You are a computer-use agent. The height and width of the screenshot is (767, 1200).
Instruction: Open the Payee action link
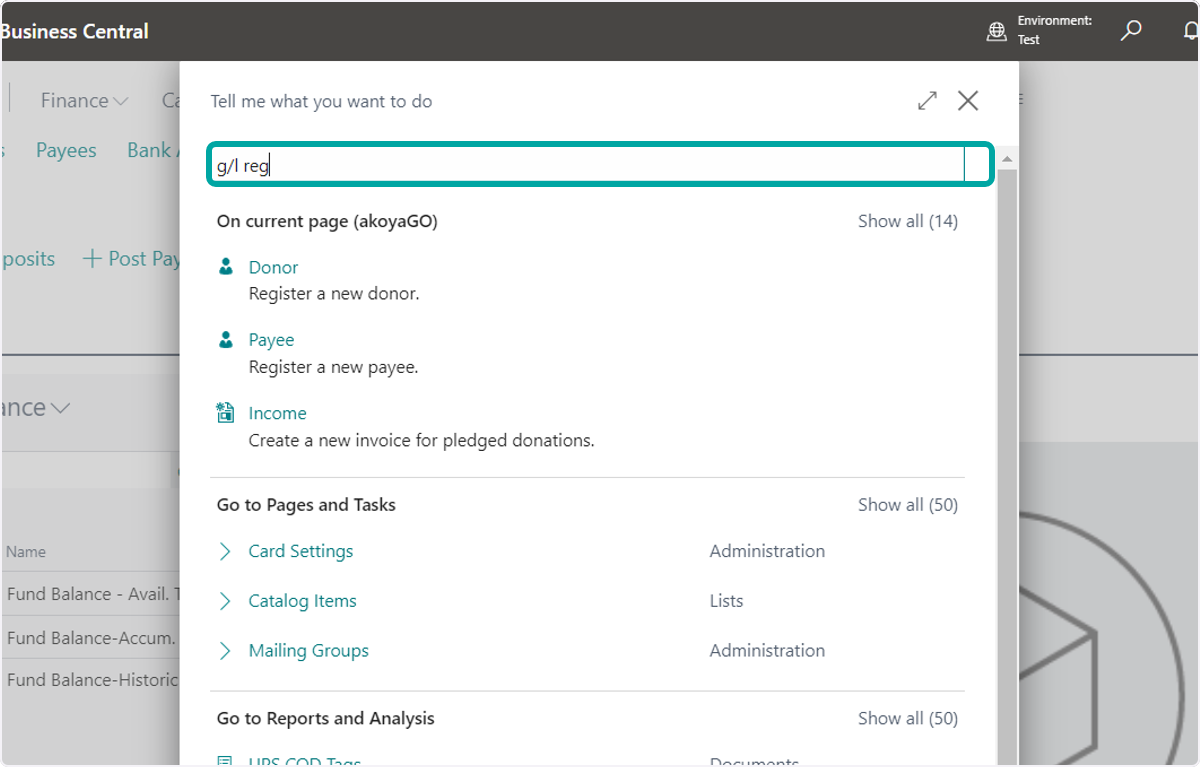click(271, 340)
